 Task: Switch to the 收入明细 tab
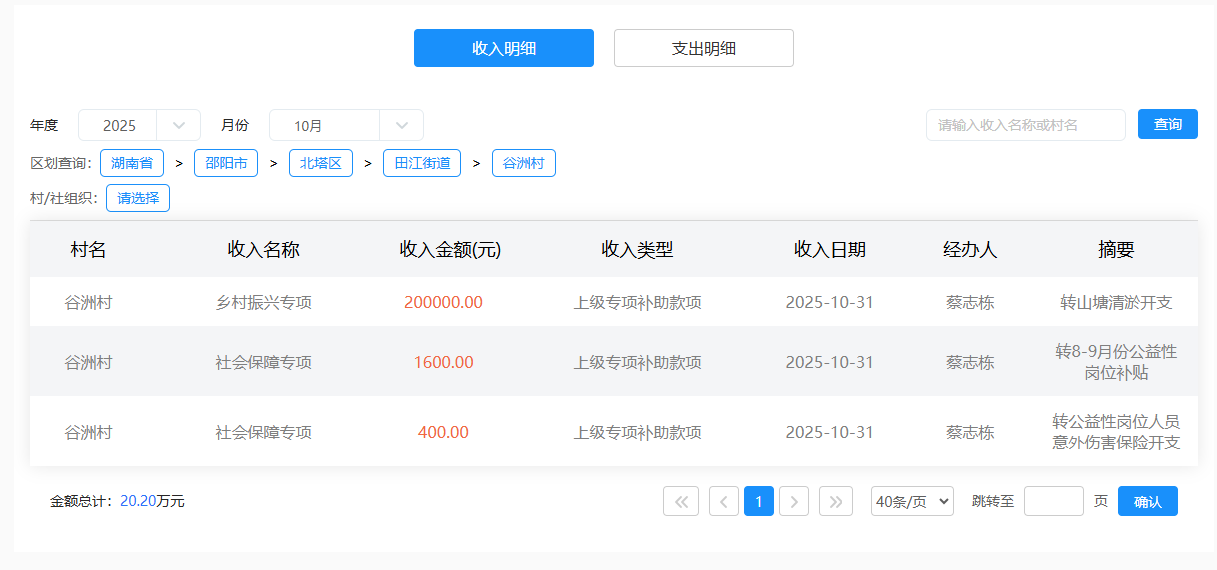(x=504, y=48)
